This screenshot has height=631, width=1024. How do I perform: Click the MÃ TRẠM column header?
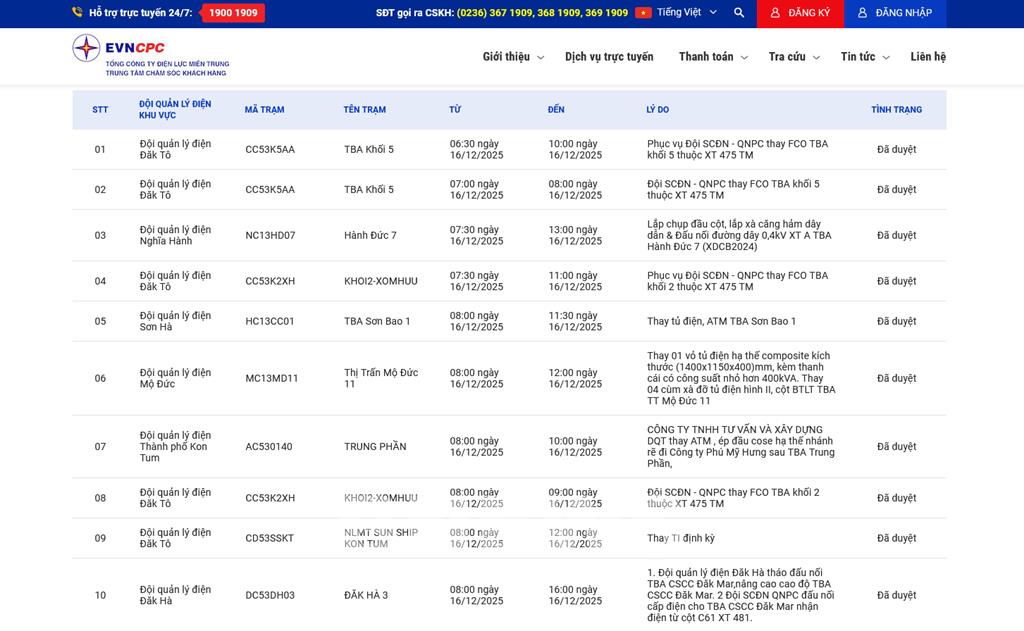(264, 110)
